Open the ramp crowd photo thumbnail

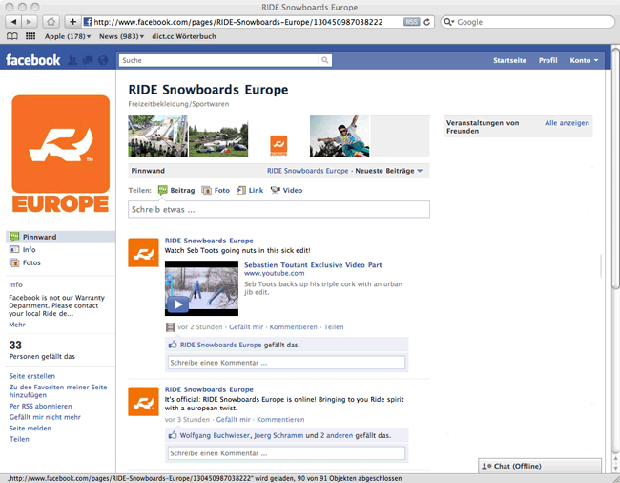pyautogui.click(x=158, y=136)
